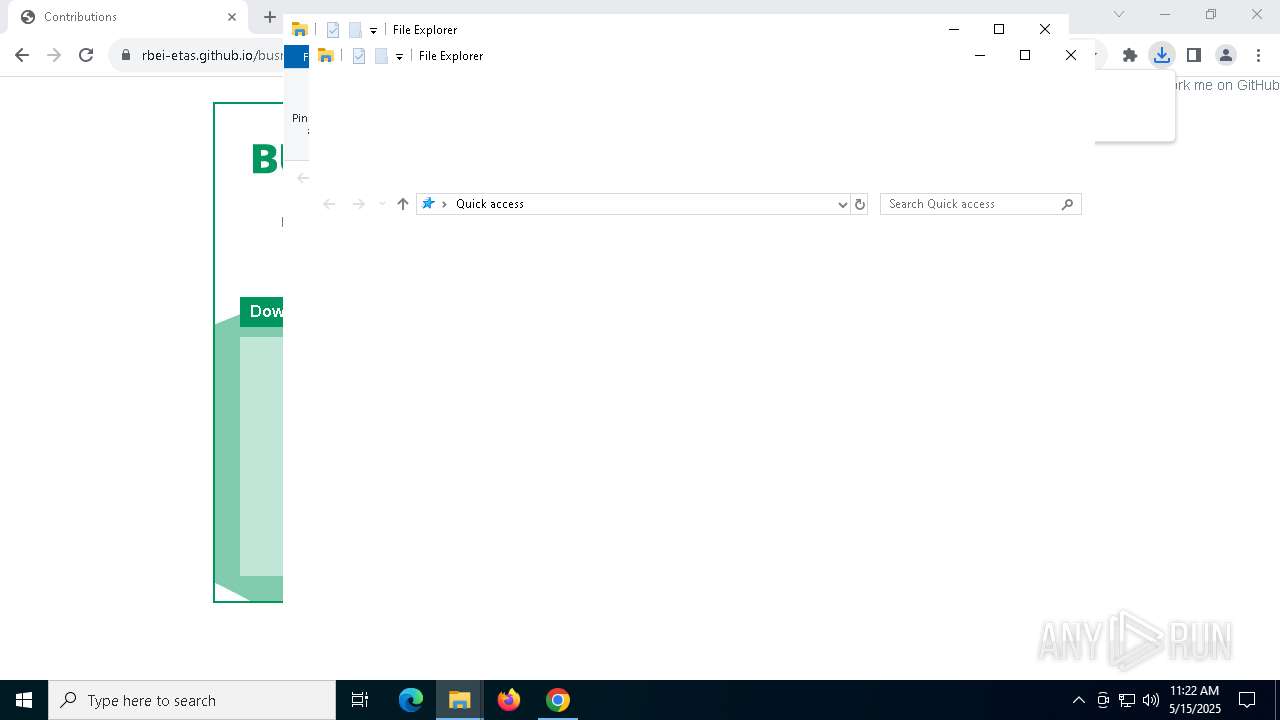
Task: Click Chrome forward navigation arrow
Action: point(54,55)
